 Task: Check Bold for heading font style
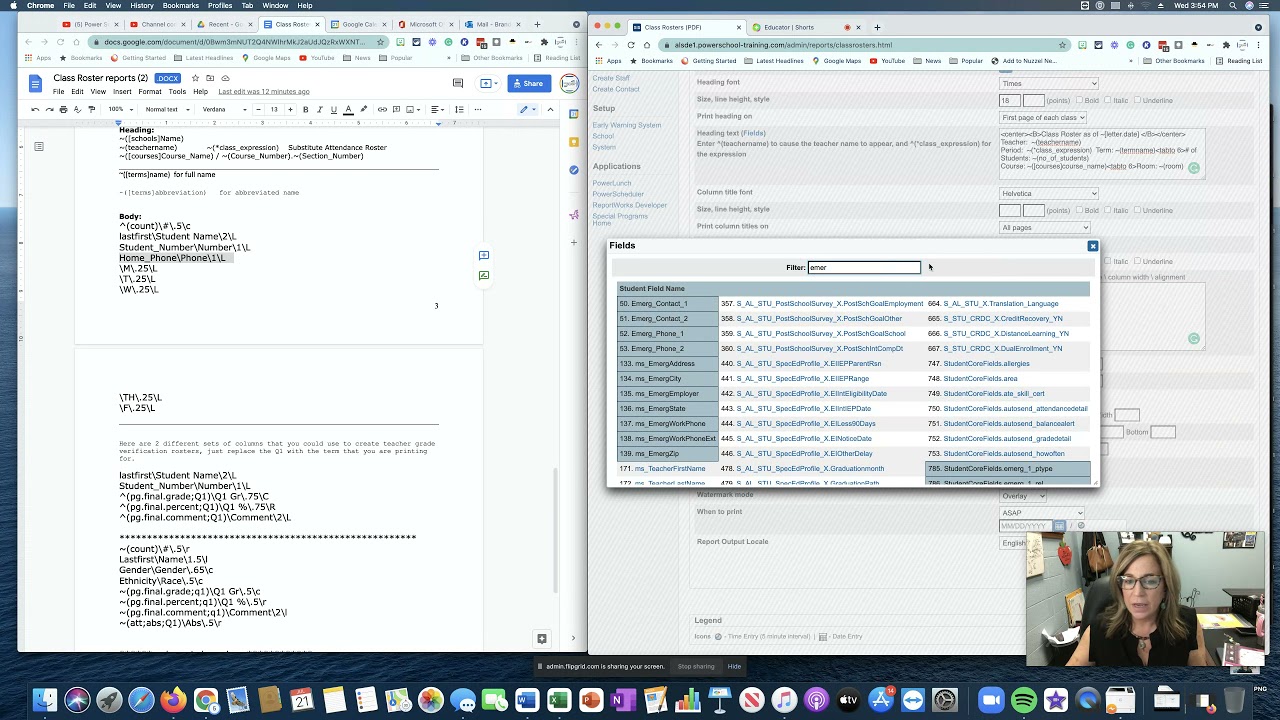click(1081, 100)
